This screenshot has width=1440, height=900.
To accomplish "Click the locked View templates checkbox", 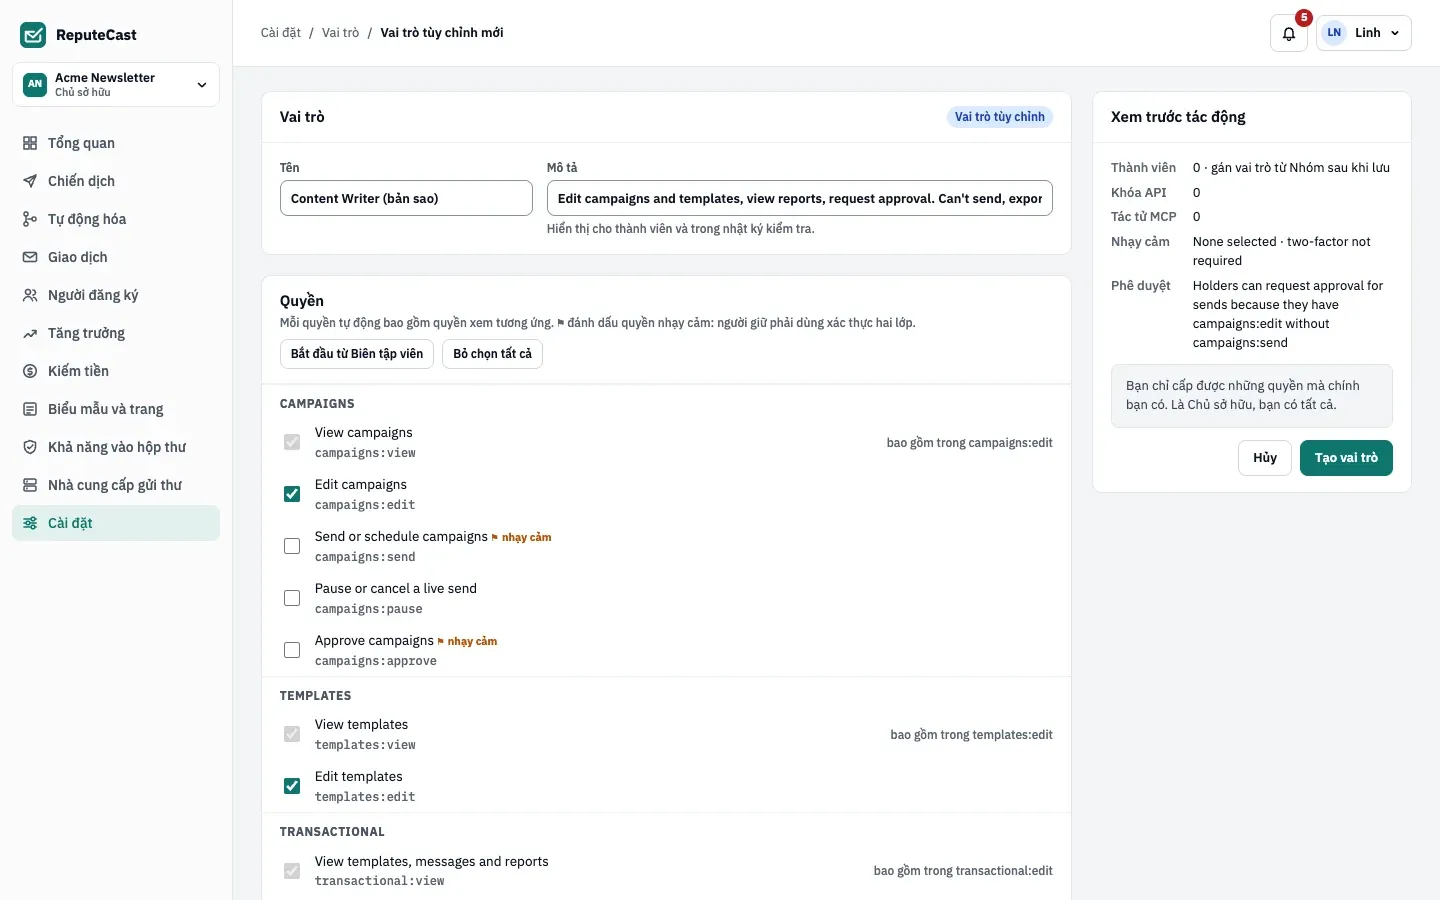I will point(292,734).
